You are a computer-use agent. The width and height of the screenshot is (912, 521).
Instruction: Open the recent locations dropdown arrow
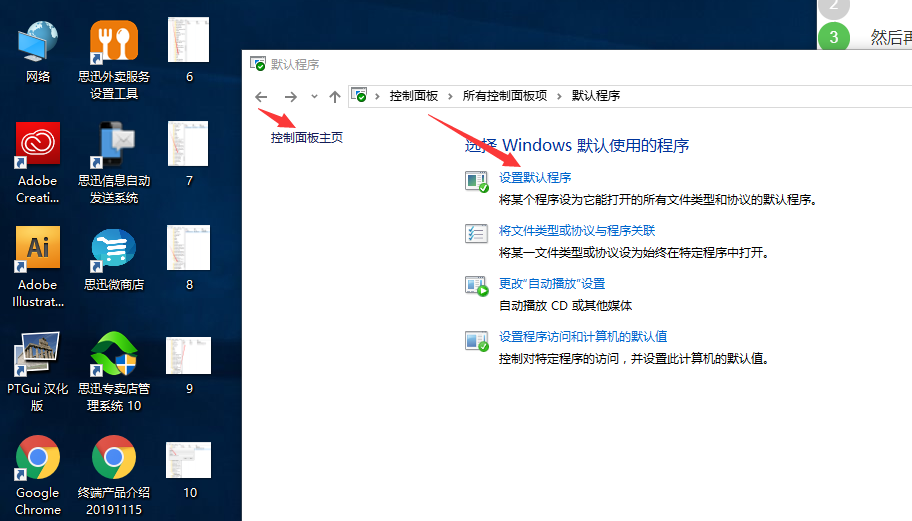pos(314,97)
